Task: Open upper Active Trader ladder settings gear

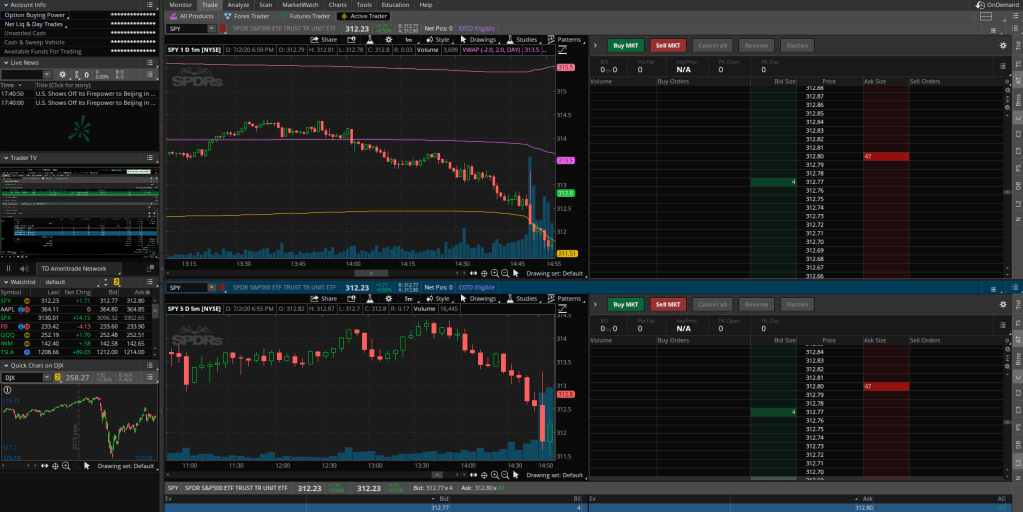Action: tap(1003, 45)
